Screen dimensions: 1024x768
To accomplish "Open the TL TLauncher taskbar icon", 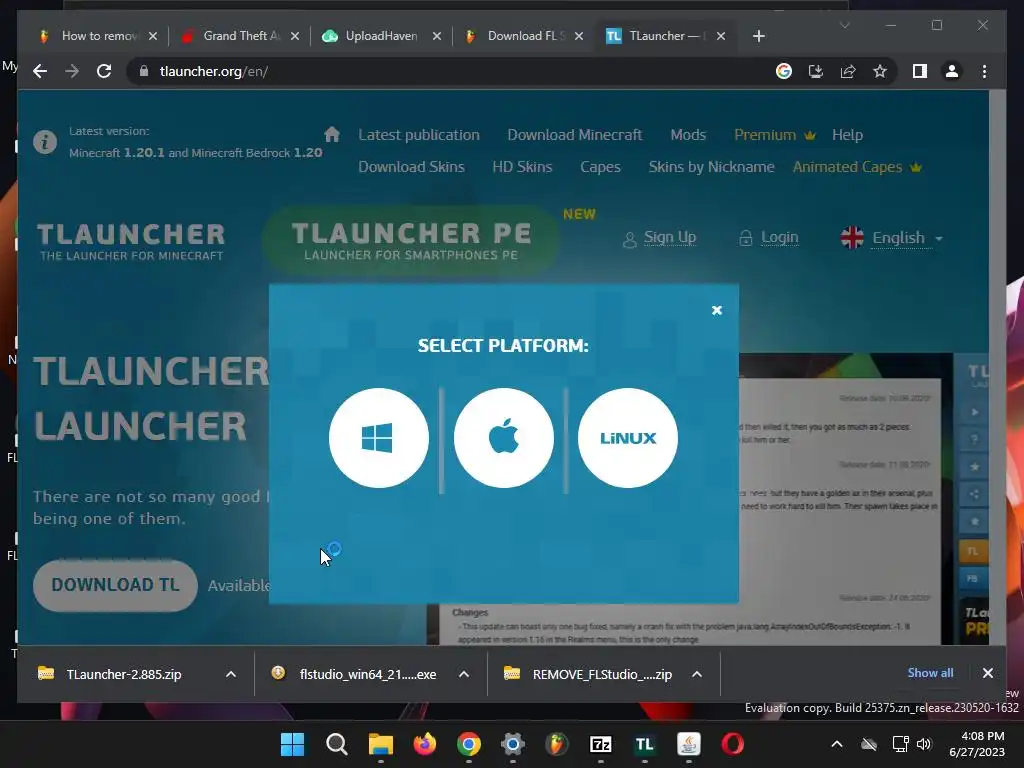I will click(645, 744).
